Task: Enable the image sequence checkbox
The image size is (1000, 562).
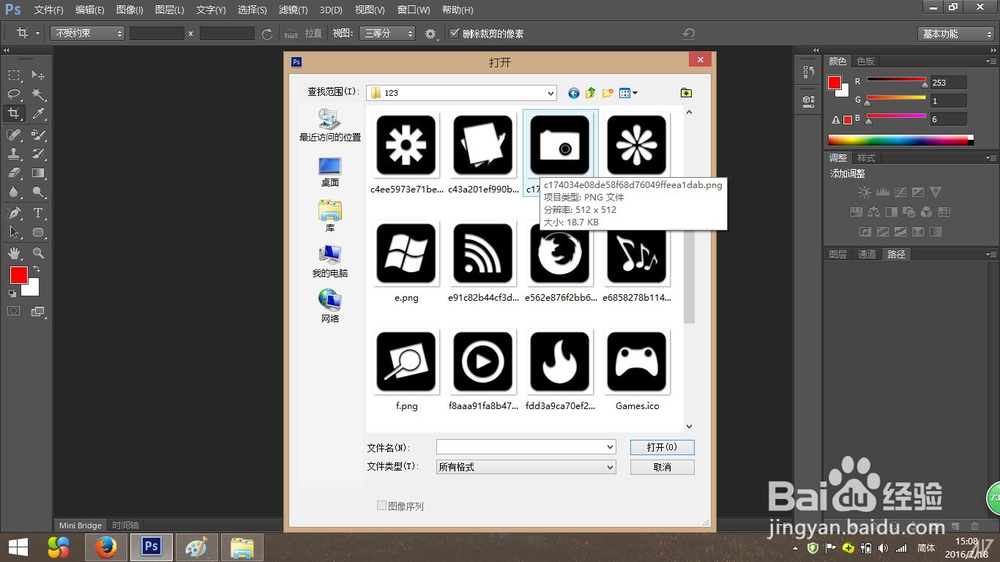Action: (x=381, y=506)
